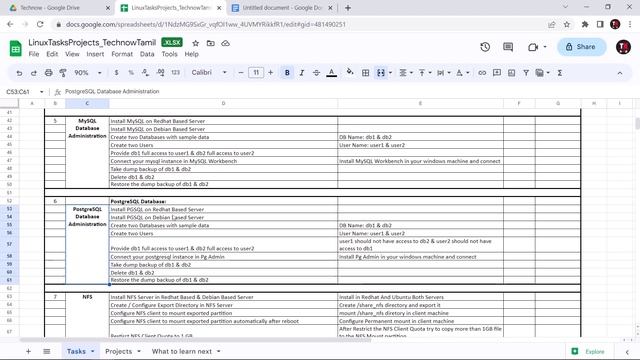Format as currency with the dollar icon
The height and width of the screenshot is (360, 640).
(x=116, y=73)
